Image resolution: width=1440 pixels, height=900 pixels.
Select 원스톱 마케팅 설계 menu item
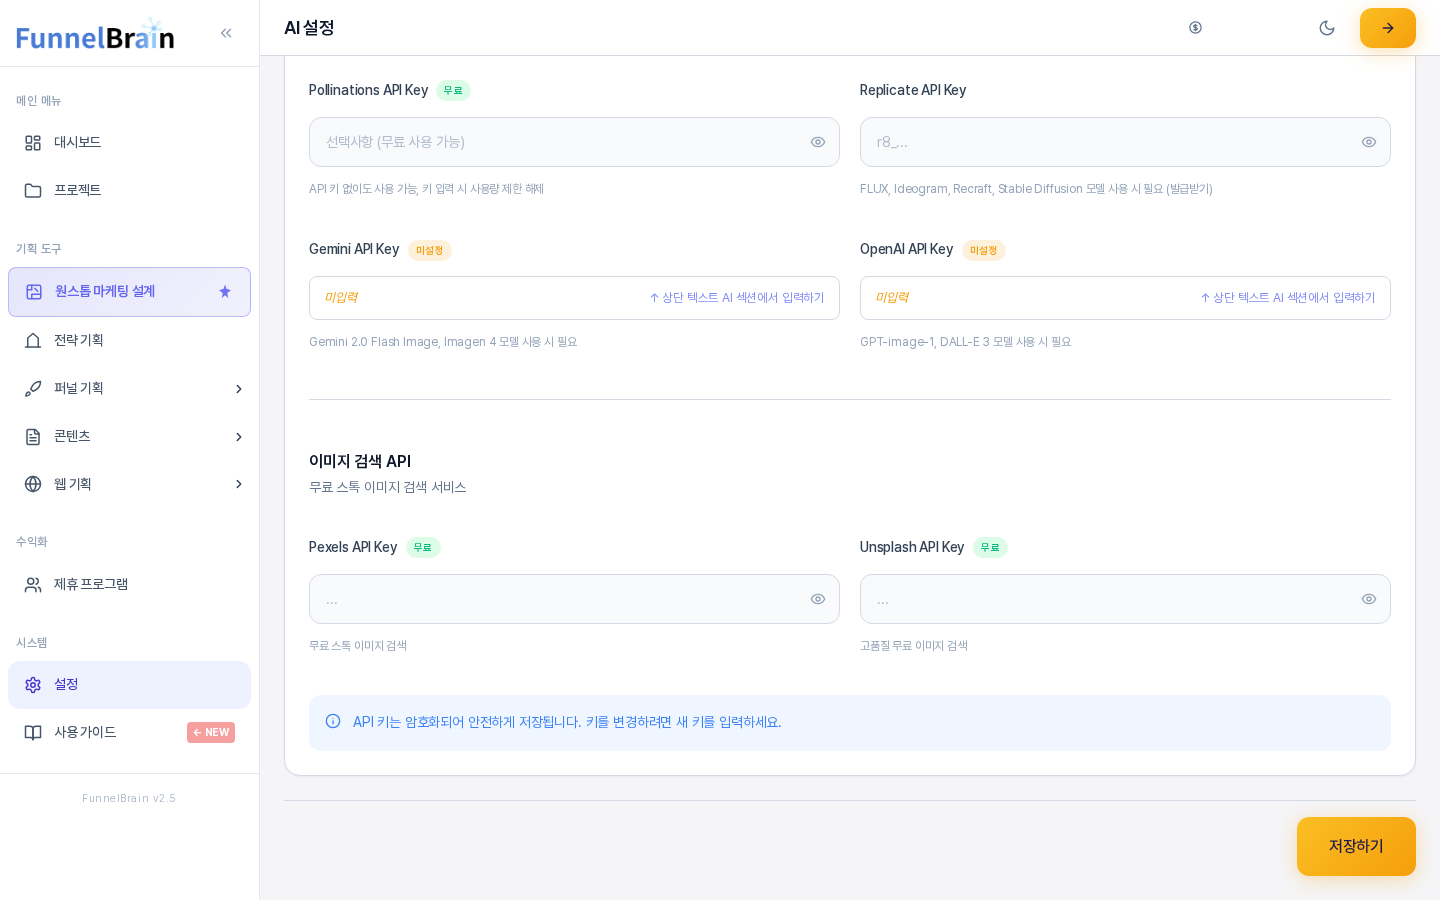click(129, 292)
